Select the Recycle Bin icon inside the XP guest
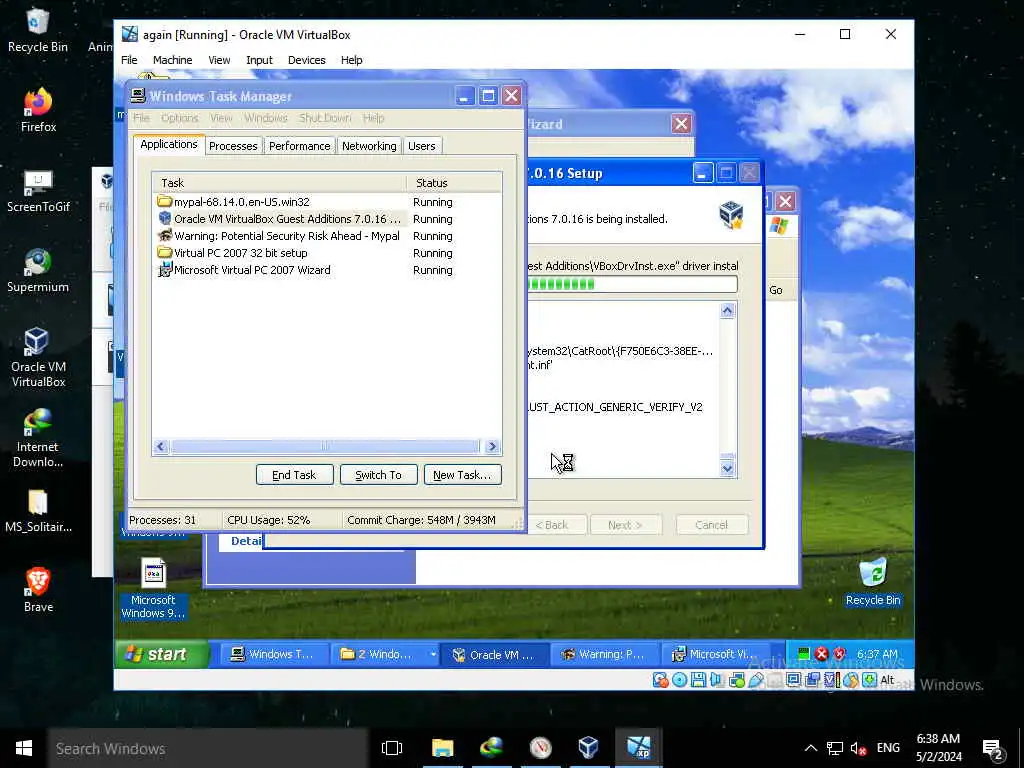This screenshot has width=1024, height=768. coord(873,581)
